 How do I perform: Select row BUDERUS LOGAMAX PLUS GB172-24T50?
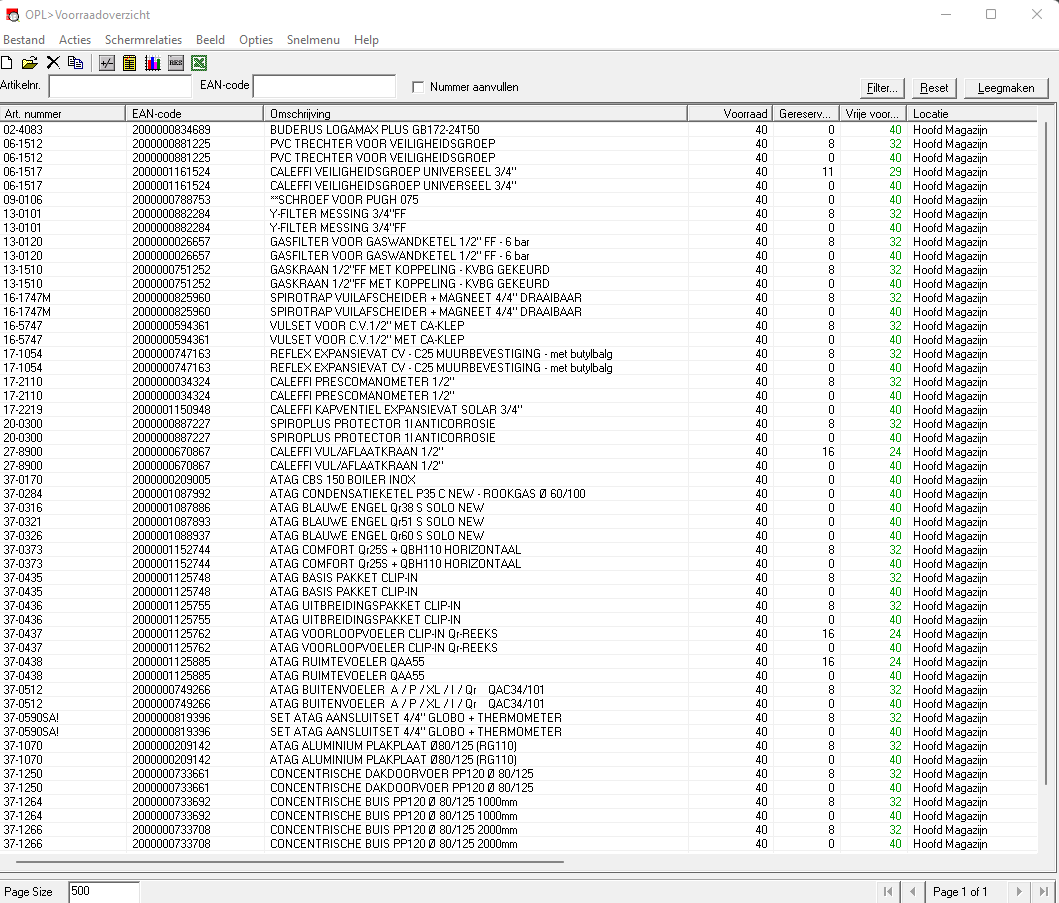(x=519, y=130)
